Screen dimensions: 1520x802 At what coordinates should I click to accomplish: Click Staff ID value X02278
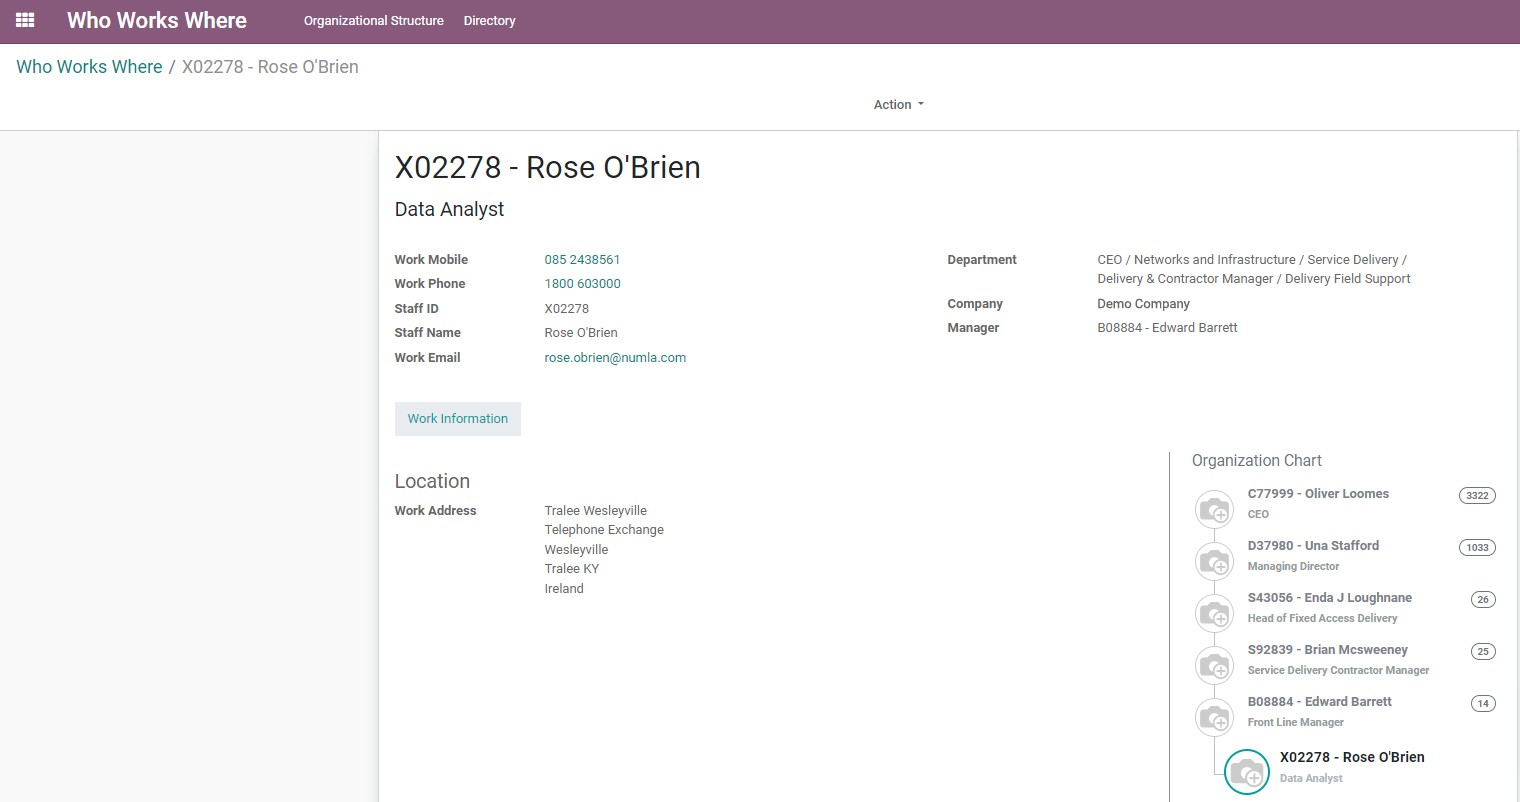coord(567,309)
